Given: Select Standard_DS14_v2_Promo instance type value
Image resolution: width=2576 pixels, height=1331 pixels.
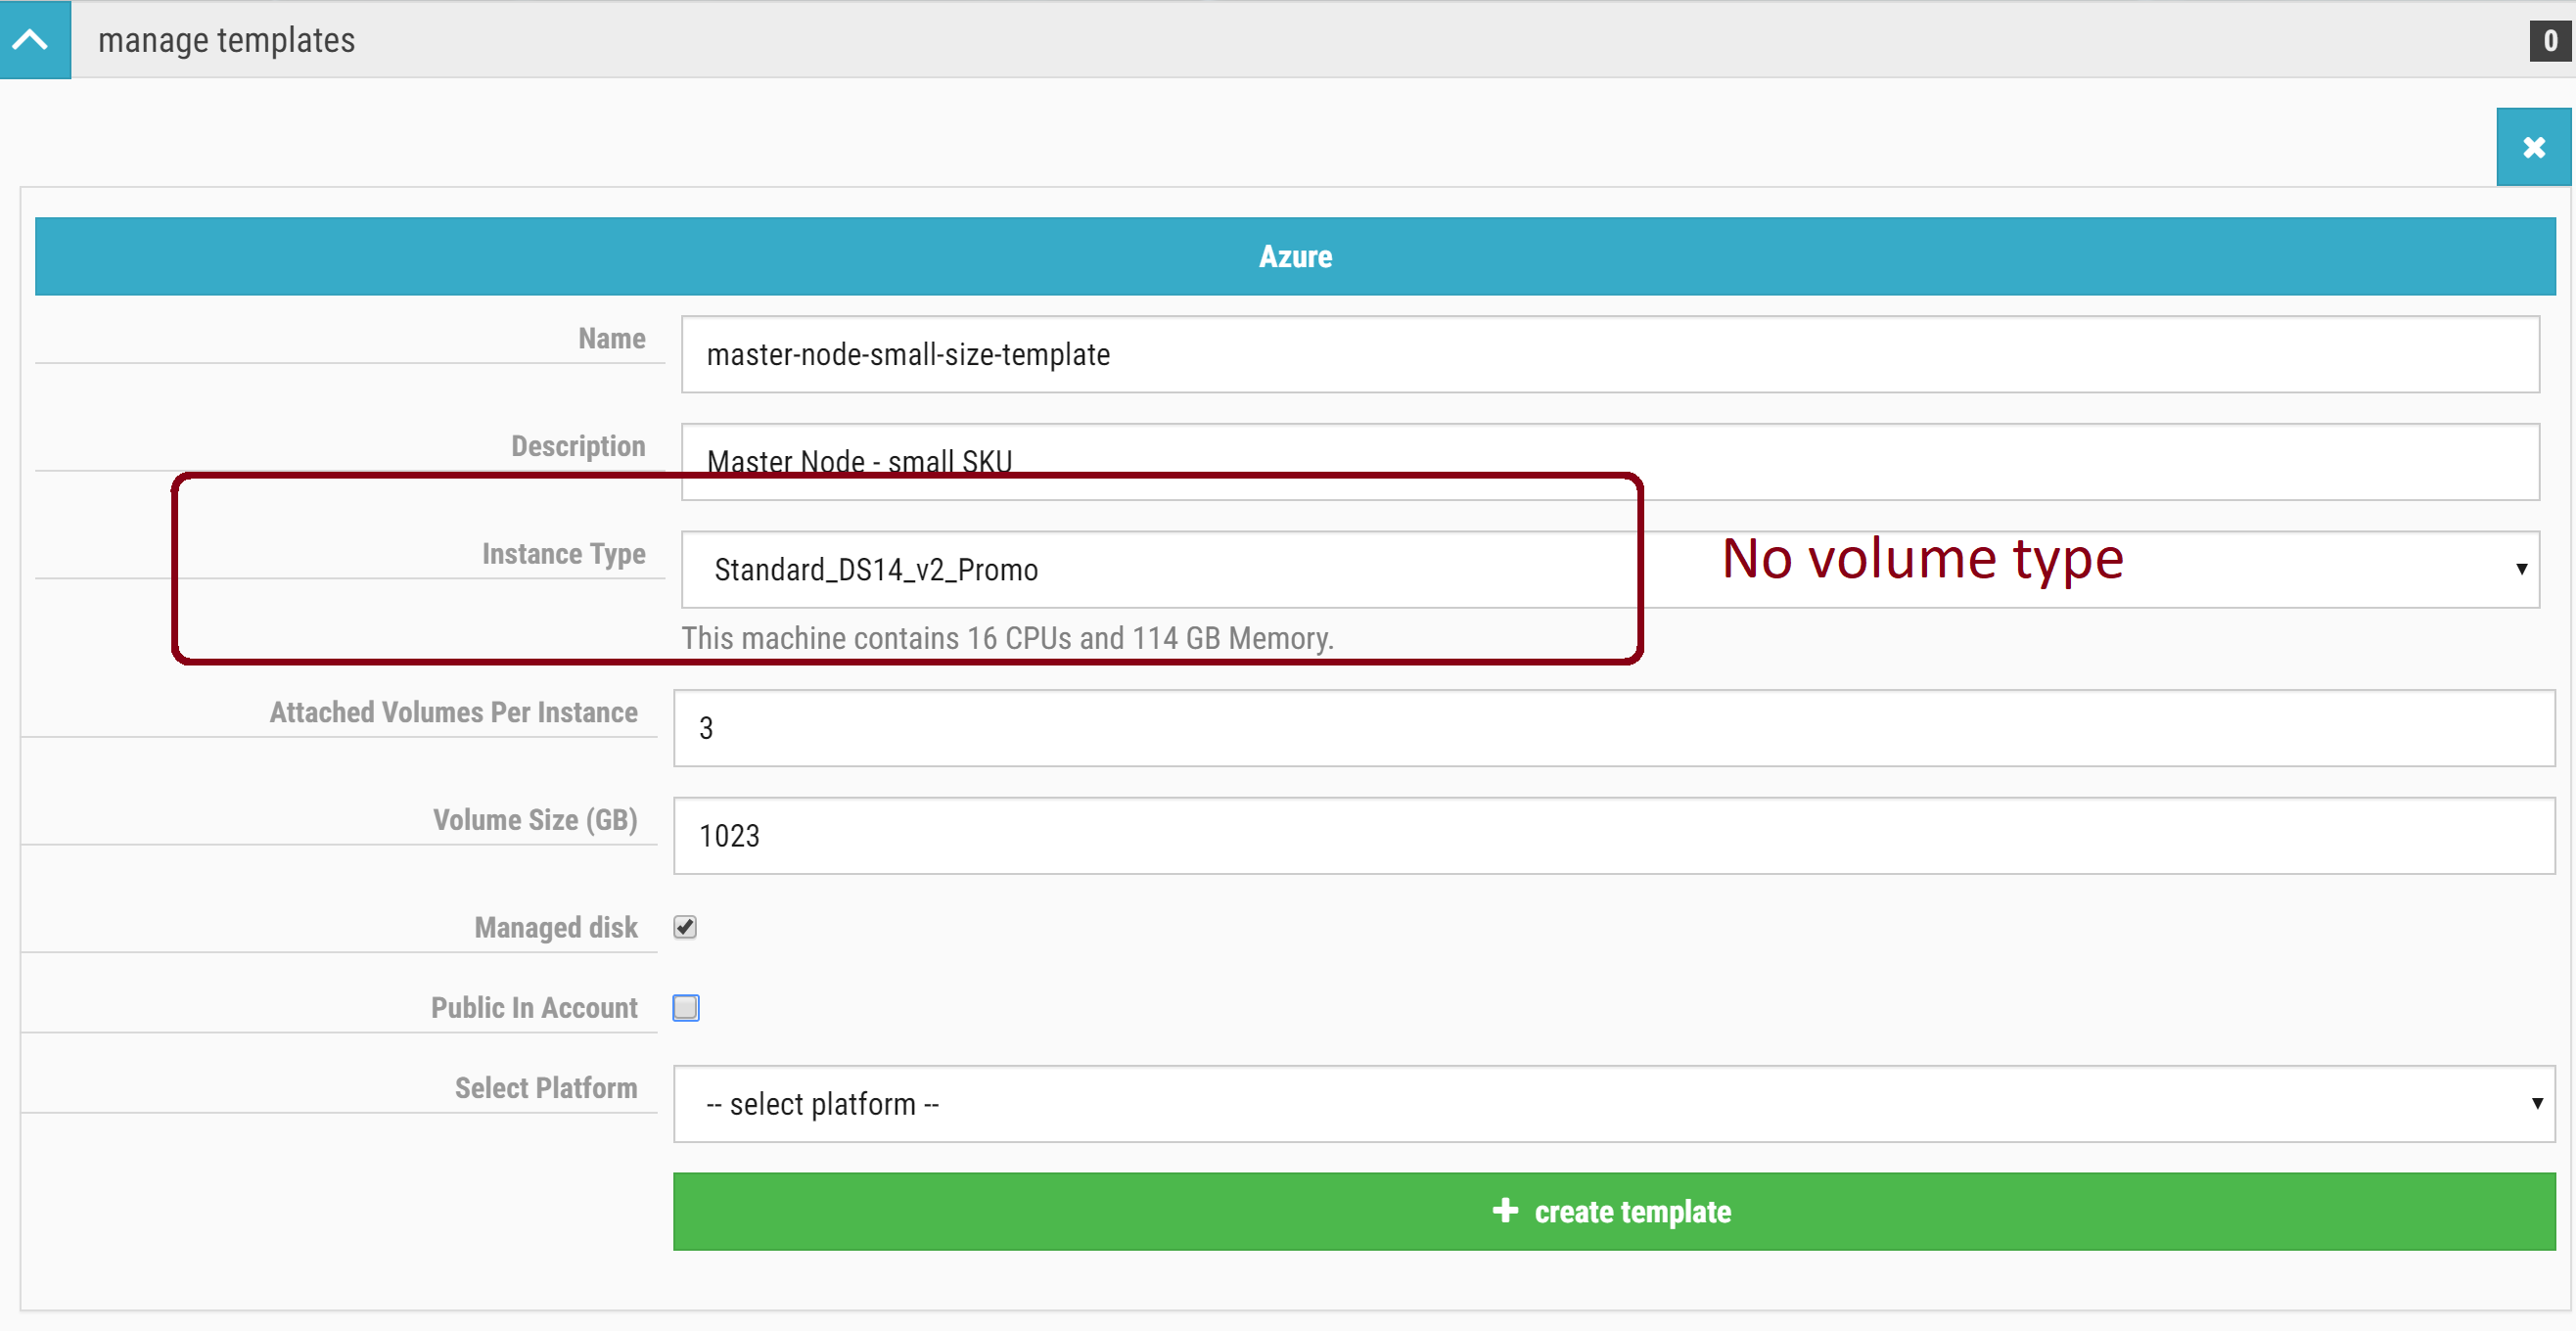Looking at the screenshot, I should [x=875, y=569].
